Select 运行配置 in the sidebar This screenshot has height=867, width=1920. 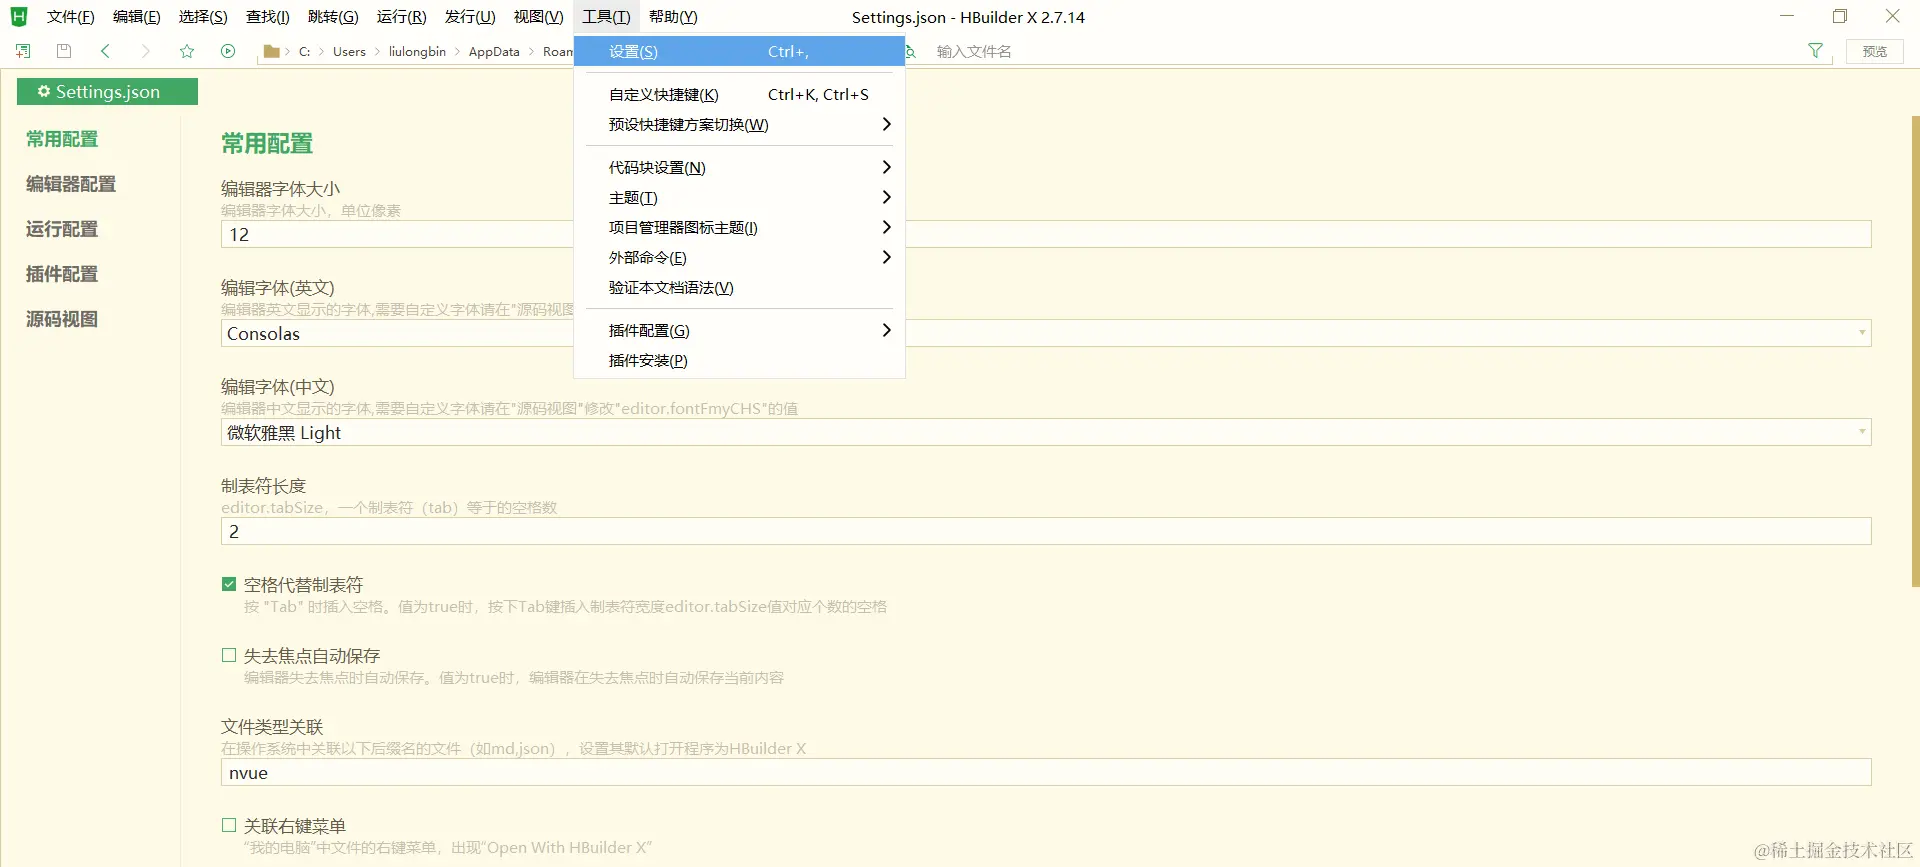62,229
